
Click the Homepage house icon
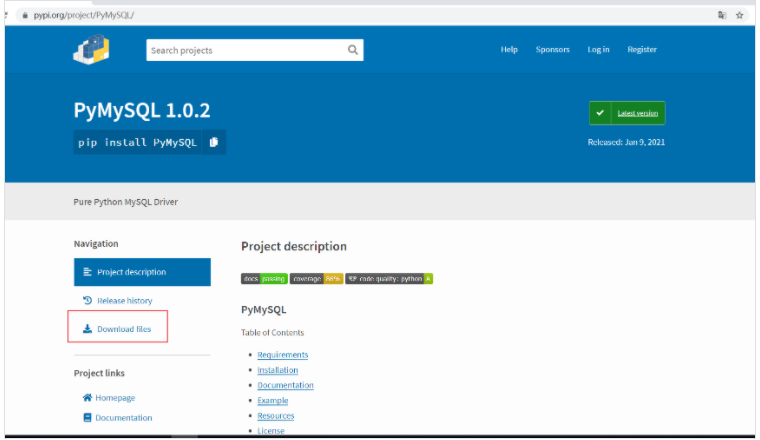pyautogui.click(x=87, y=397)
